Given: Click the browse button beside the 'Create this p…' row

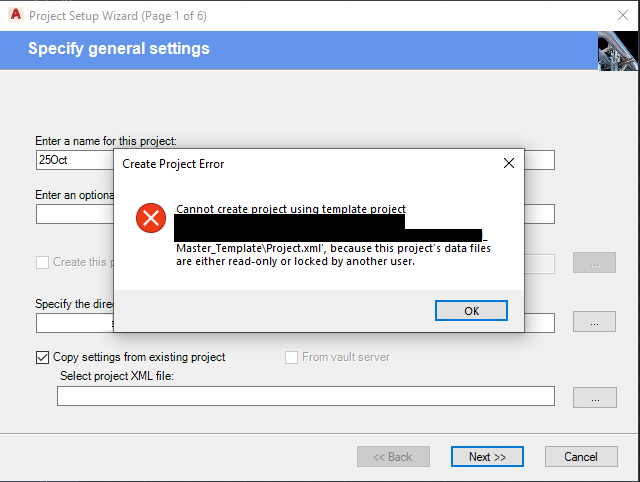Looking at the screenshot, I should tap(594, 263).
